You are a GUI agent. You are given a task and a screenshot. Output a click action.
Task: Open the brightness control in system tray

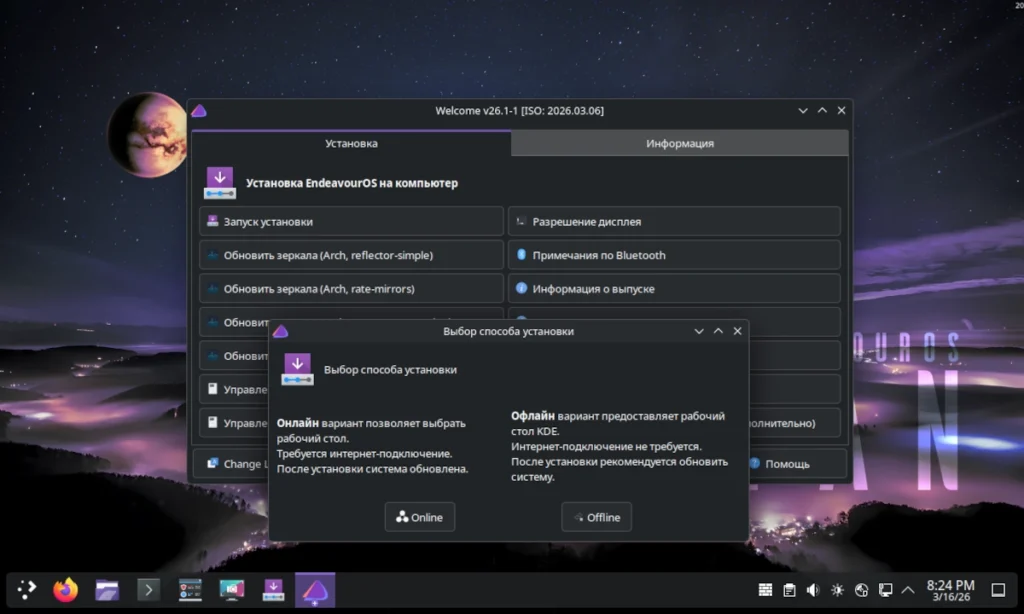(837, 590)
